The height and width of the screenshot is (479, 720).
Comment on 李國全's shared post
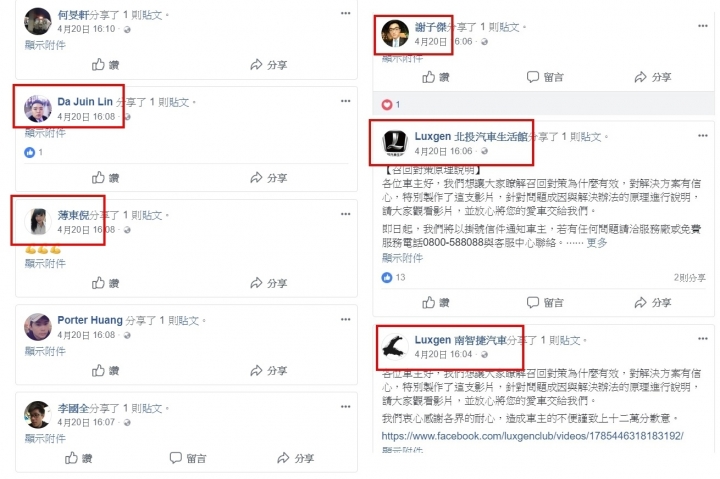coord(188,458)
